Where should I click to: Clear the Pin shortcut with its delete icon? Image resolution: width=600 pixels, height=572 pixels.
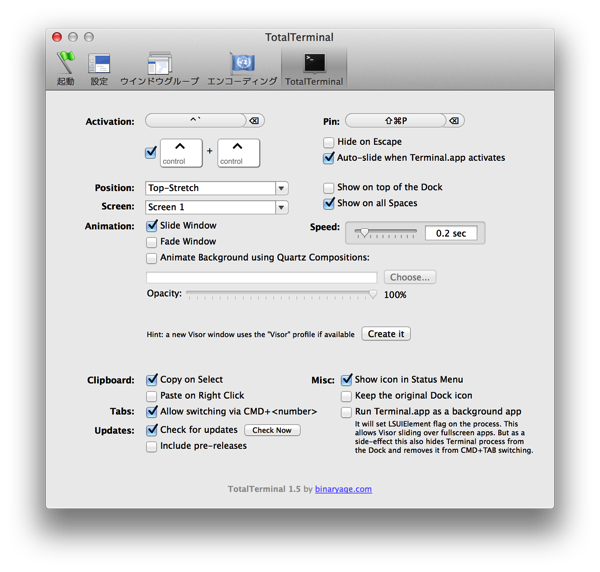tap(454, 121)
